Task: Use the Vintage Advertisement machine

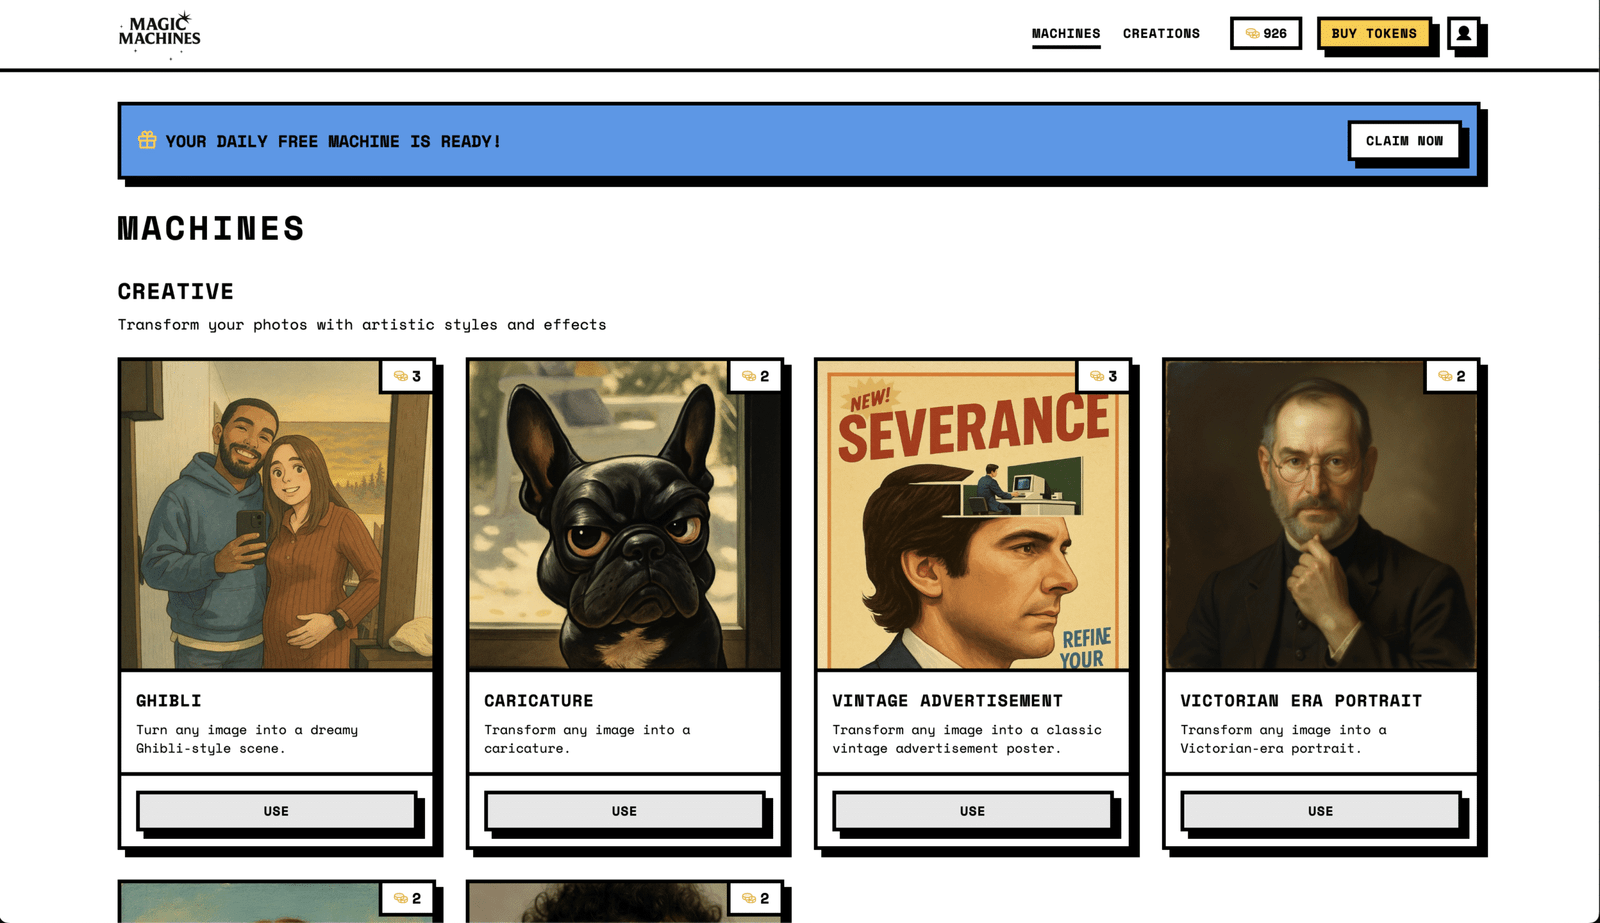Action: (x=972, y=811)
